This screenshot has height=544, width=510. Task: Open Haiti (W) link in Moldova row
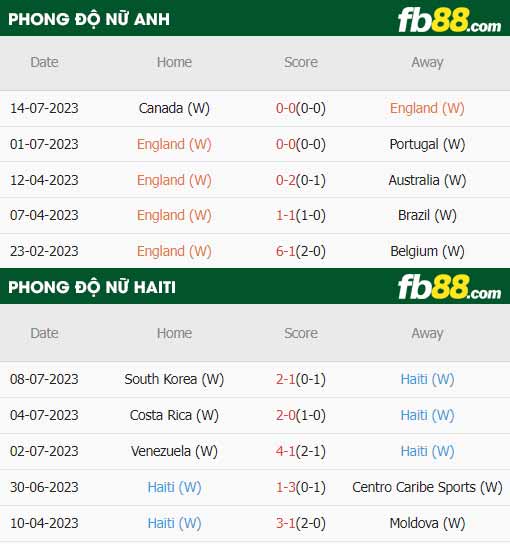(174, 523)
